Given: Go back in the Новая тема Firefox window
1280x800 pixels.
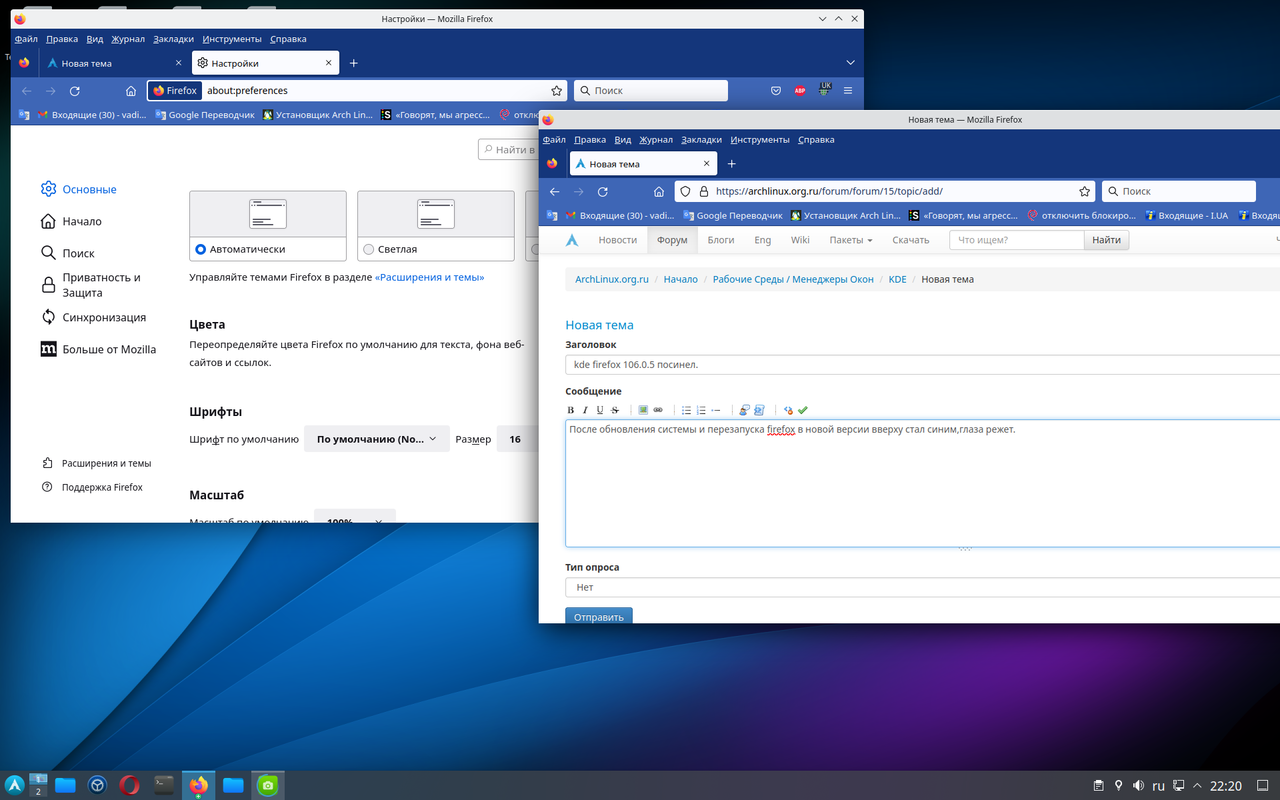Looking at the screenshot, I should point(554,191).
